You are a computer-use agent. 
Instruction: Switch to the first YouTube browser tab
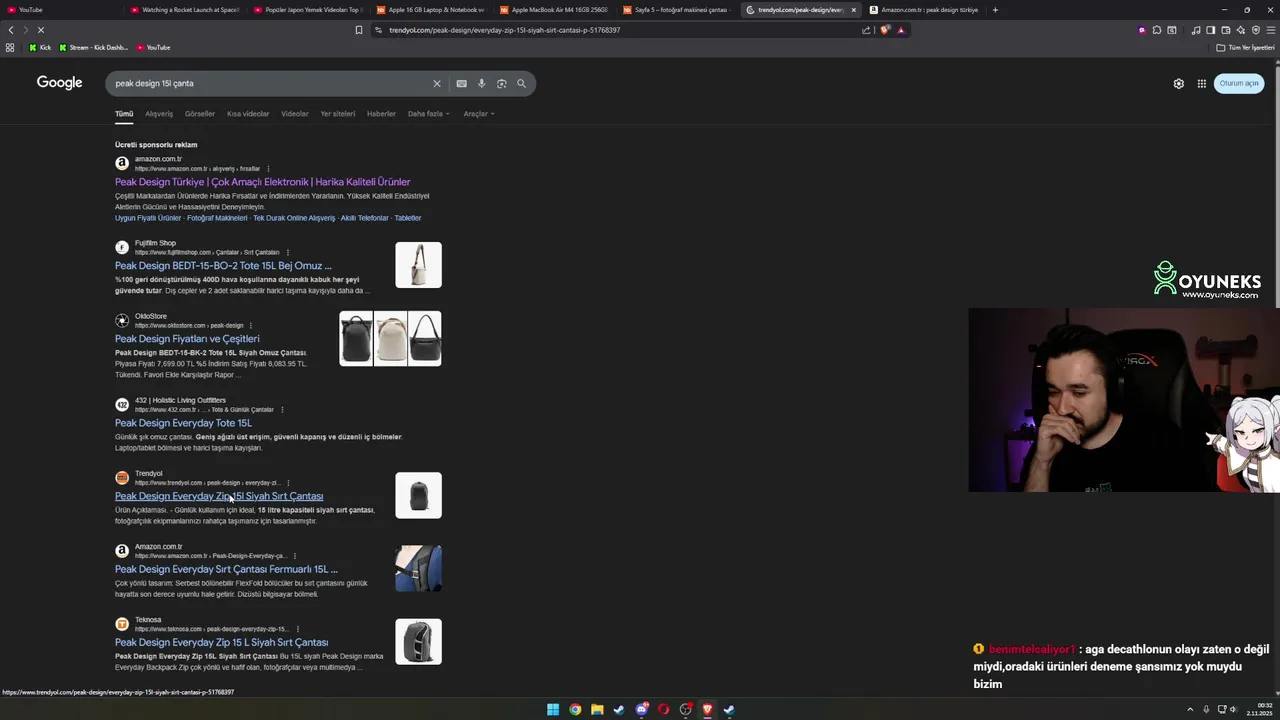pyautogui.click(x=60, y=10)
